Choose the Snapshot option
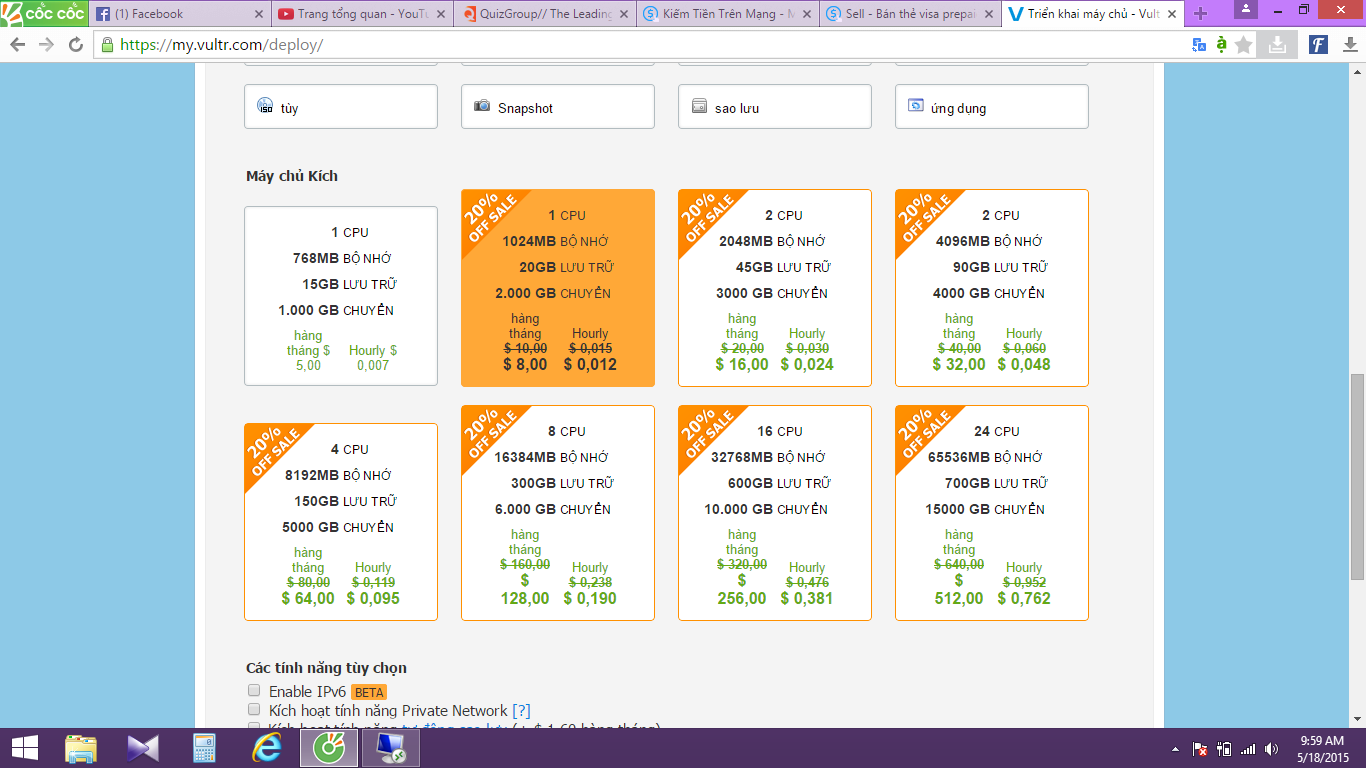This screenshot has height=768, width=1366. click(x=558, y=107)
